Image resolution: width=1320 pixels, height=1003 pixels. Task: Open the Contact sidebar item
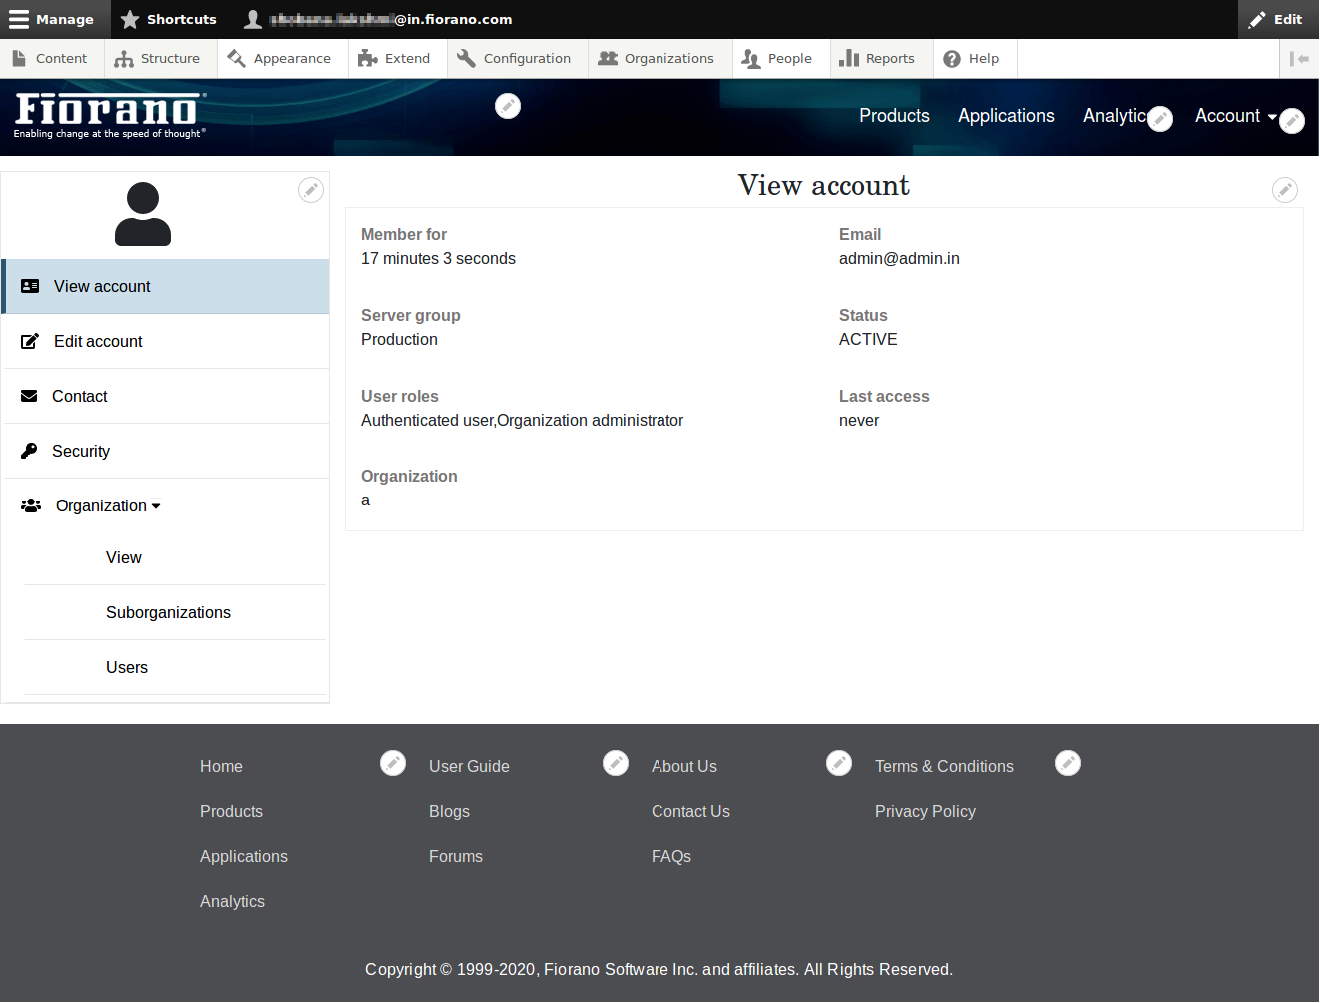165,397
